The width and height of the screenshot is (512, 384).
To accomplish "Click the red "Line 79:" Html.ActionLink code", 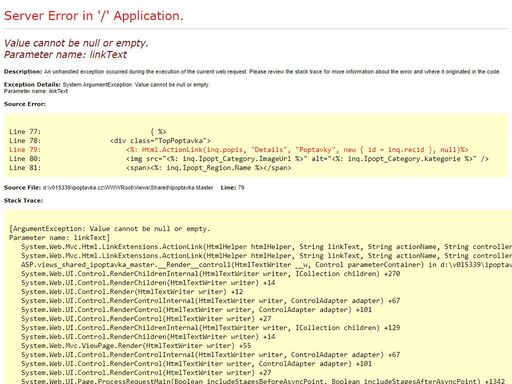I will tap(239, 150).
